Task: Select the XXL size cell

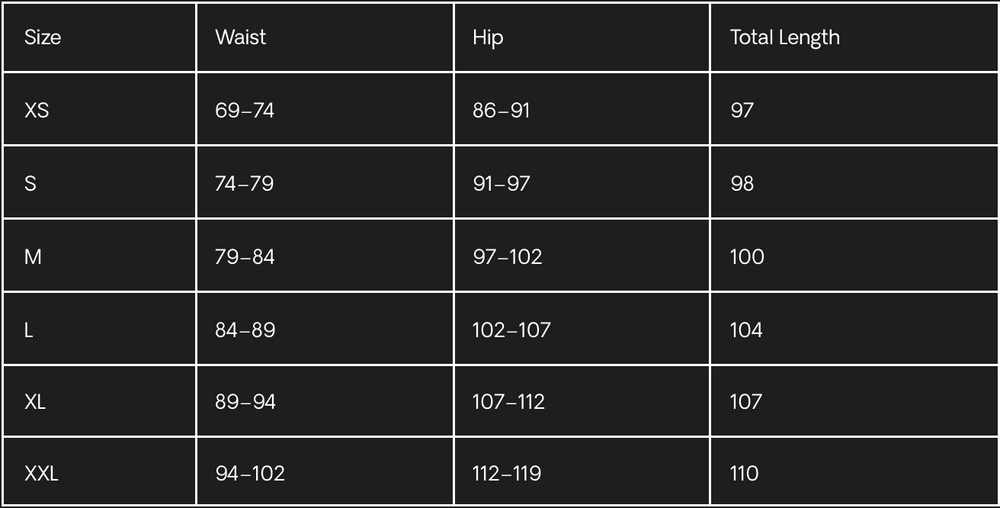Action: pos(41,473)
